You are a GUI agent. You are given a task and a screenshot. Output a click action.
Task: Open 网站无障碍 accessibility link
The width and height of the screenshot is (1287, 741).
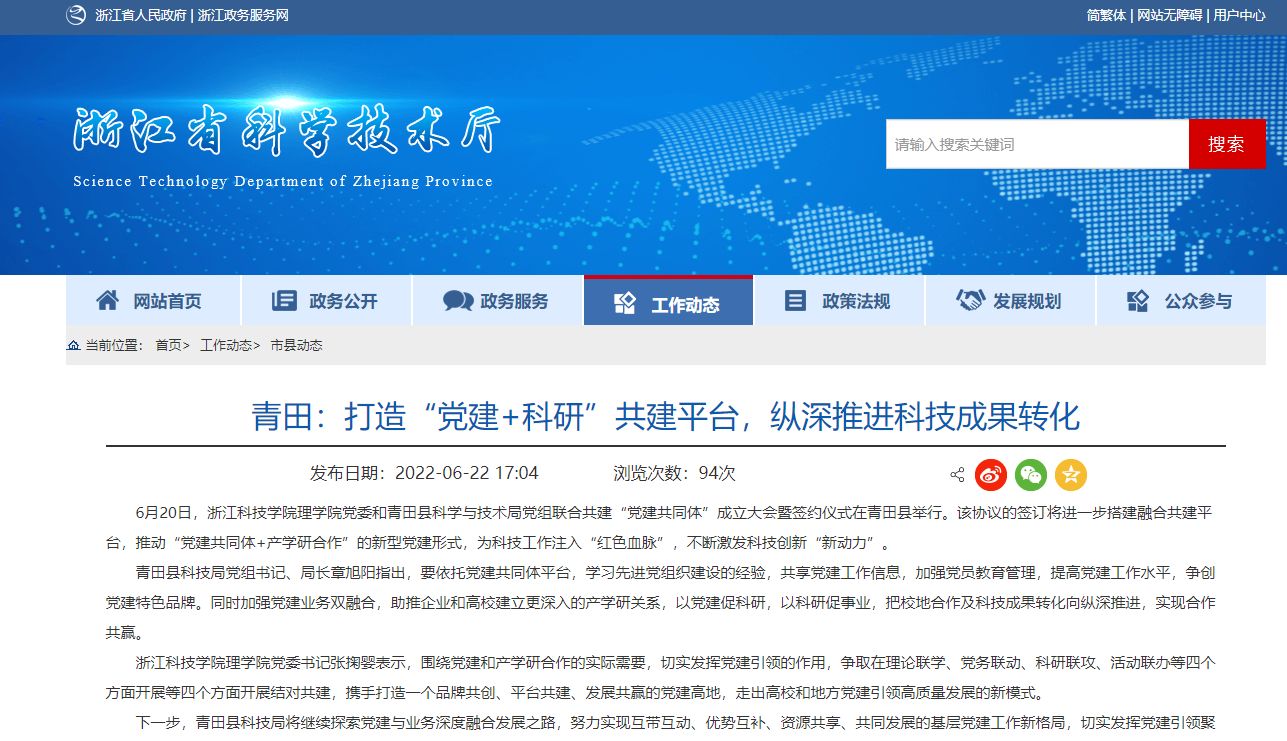click(1169, 15)
